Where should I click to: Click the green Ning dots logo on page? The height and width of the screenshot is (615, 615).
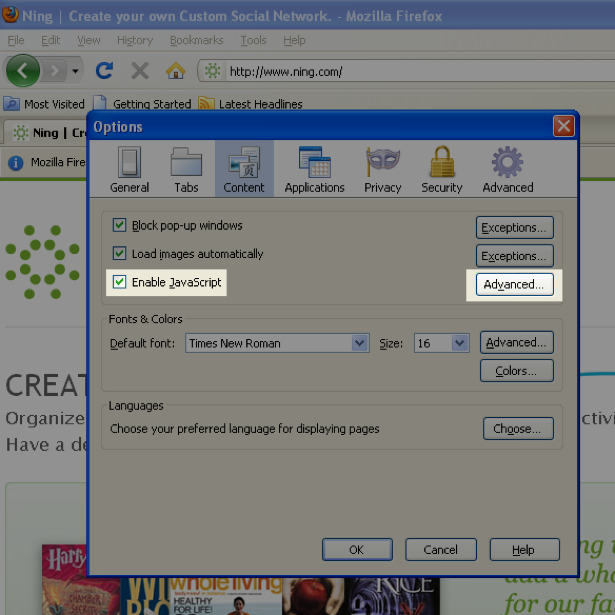(x=42, y=262)
